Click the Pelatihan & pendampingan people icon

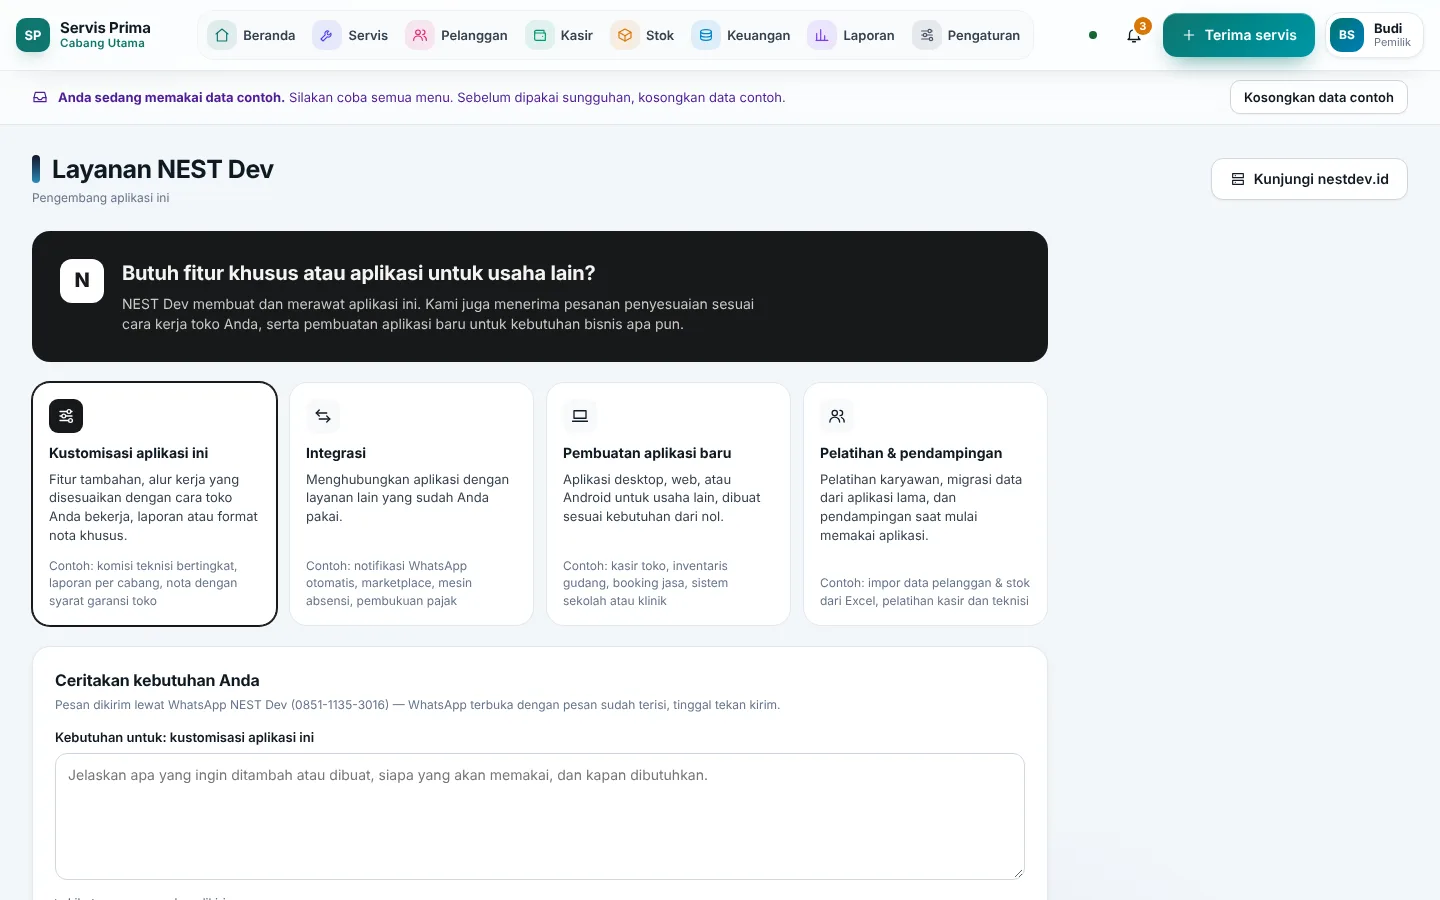pyautogui.click(x=837, y=416)
